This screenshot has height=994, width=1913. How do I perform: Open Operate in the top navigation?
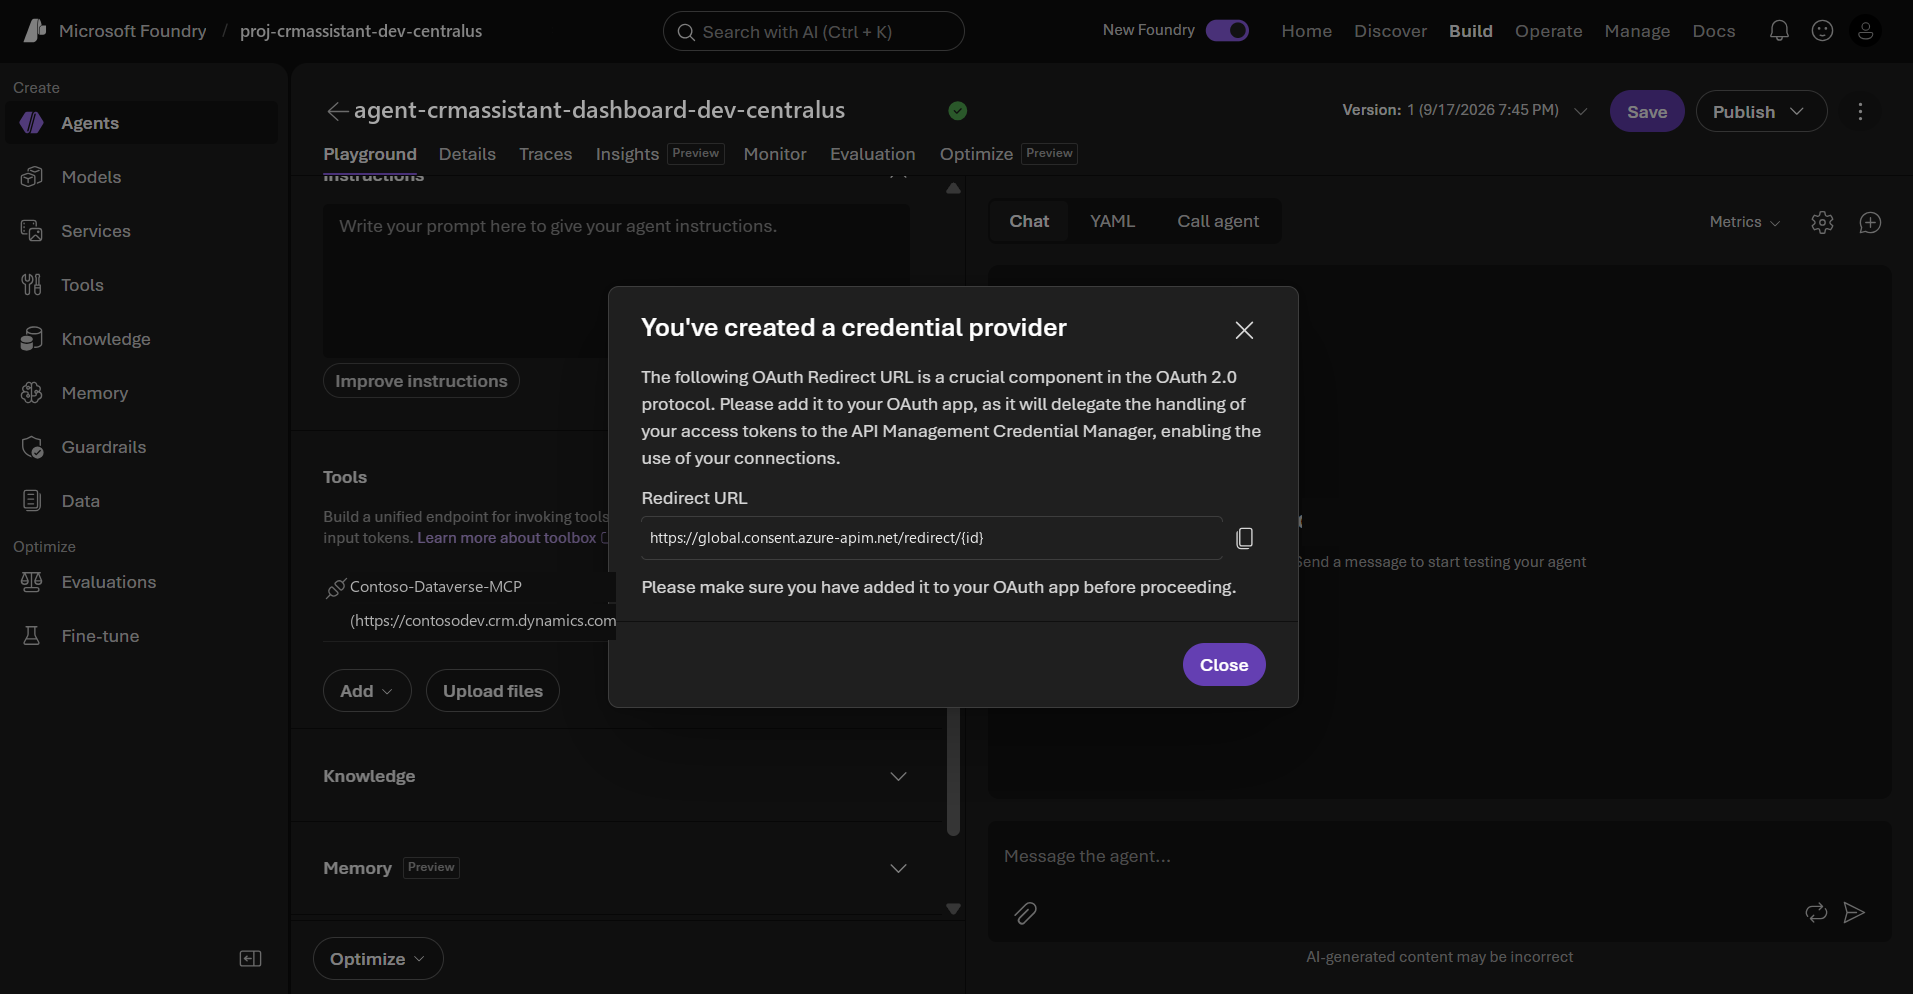point(1549,31)
